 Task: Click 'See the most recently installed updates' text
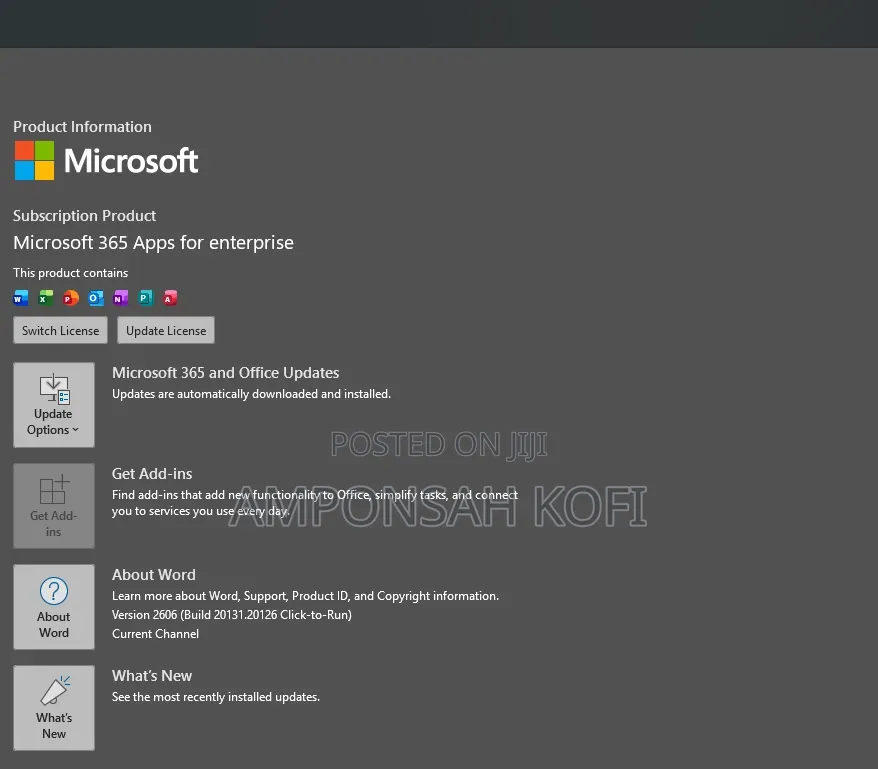(x=216, y=697)
